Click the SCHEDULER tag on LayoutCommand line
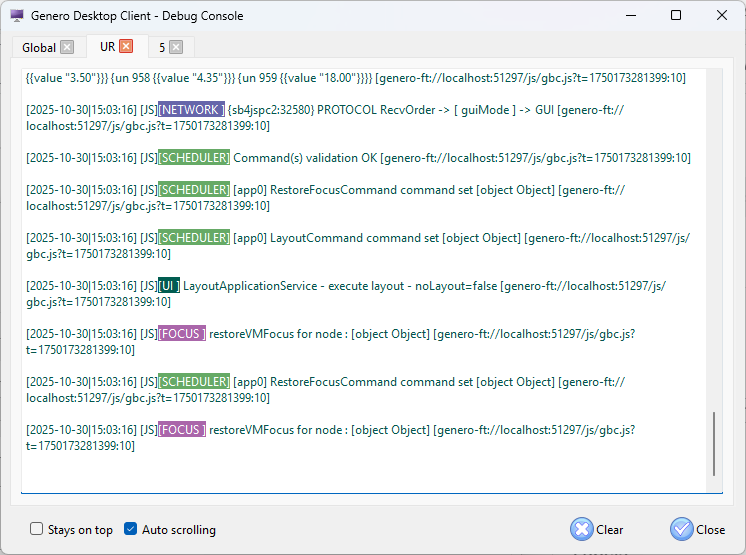Screen dimensions: 746x555 194,238
